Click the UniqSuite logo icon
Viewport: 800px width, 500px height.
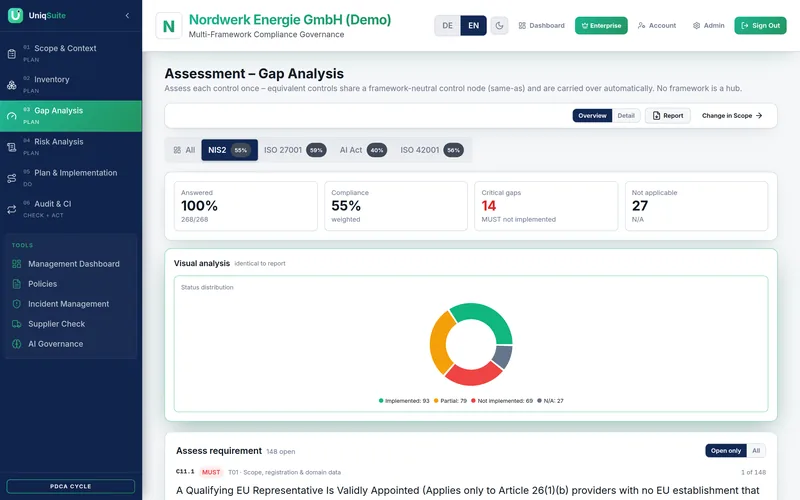pos(15,15)
